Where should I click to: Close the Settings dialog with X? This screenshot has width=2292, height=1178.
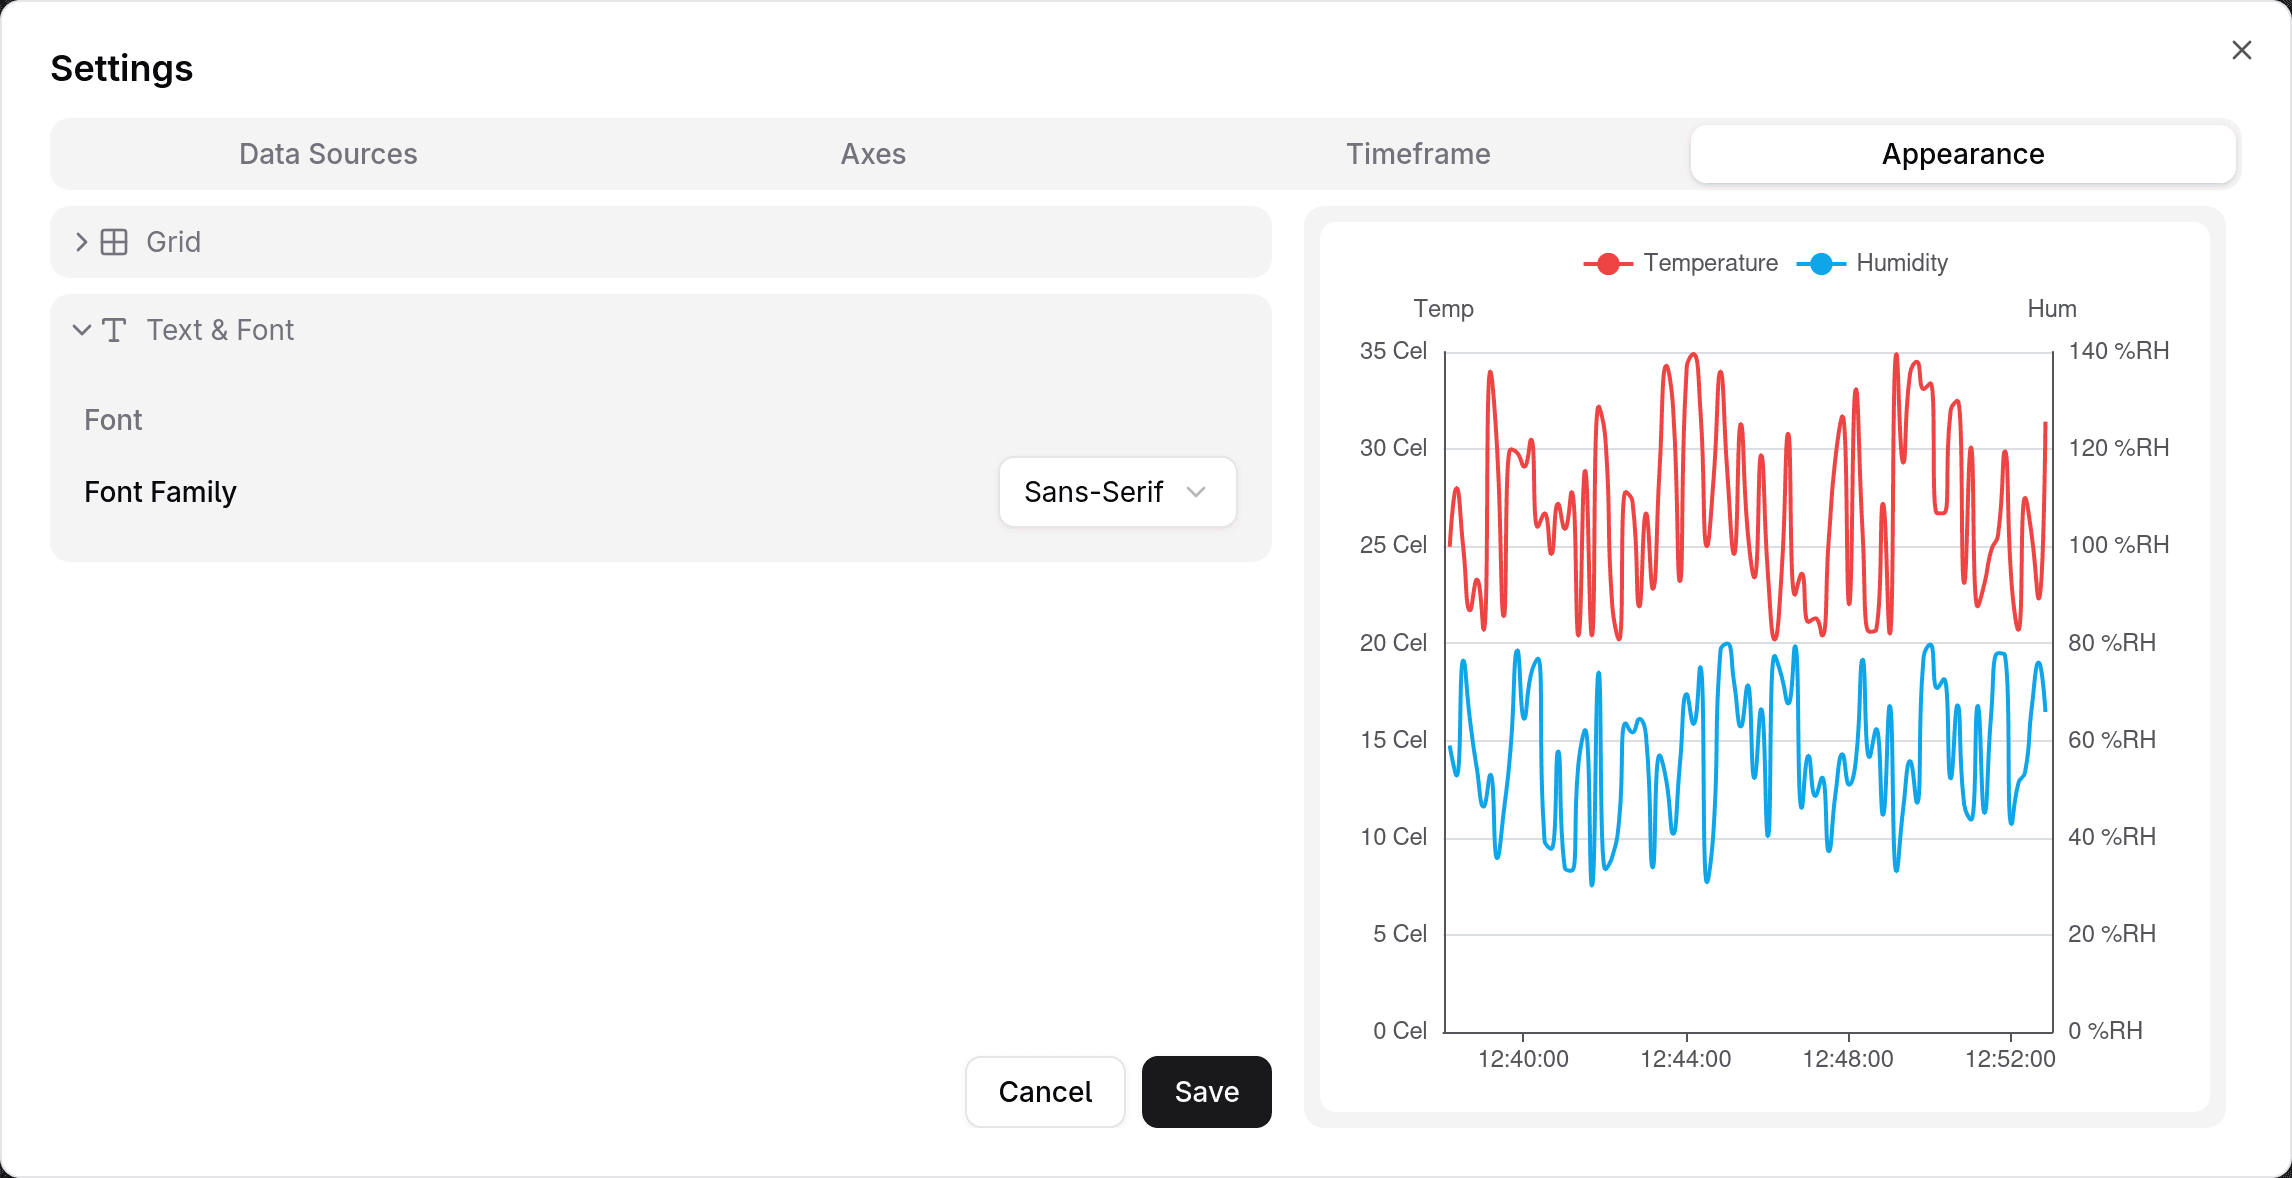tap(2241, 50)
